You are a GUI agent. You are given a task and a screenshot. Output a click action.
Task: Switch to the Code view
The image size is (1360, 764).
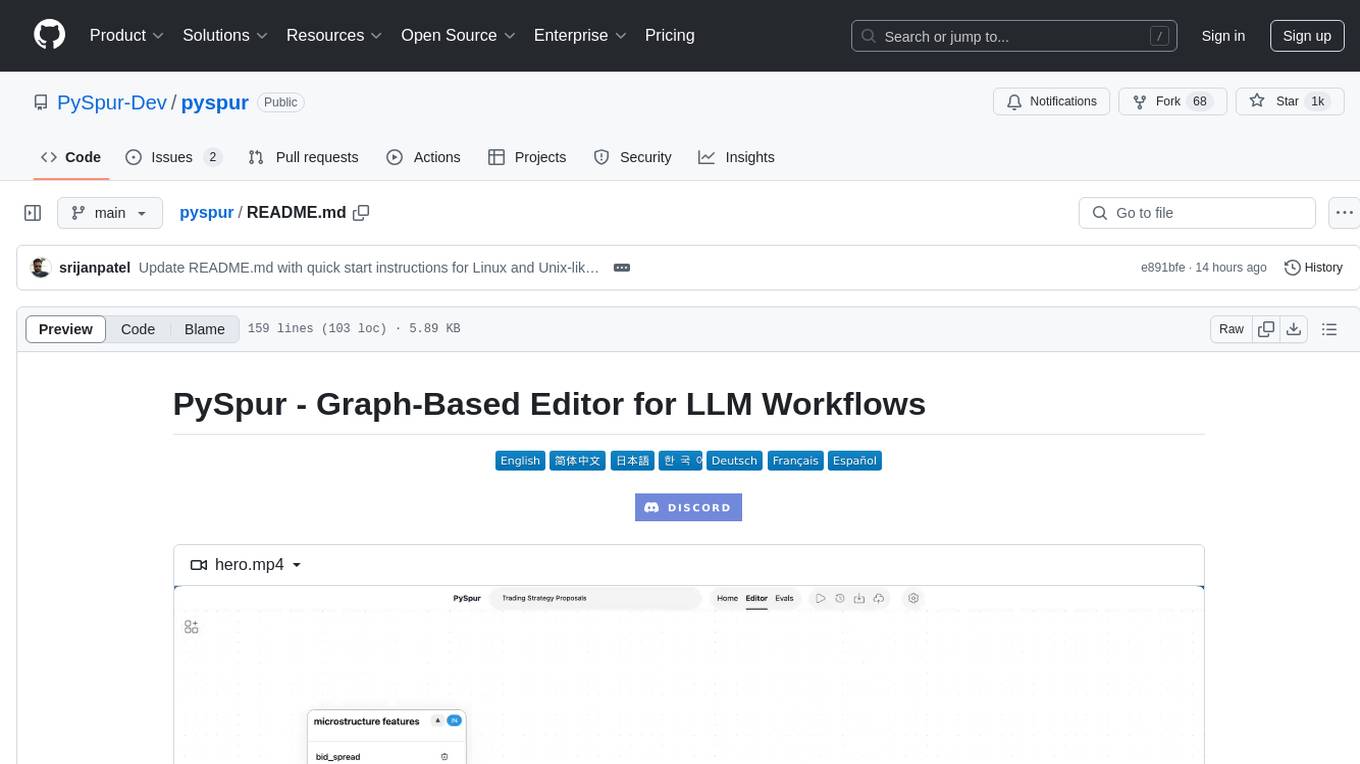click(138, 329)
